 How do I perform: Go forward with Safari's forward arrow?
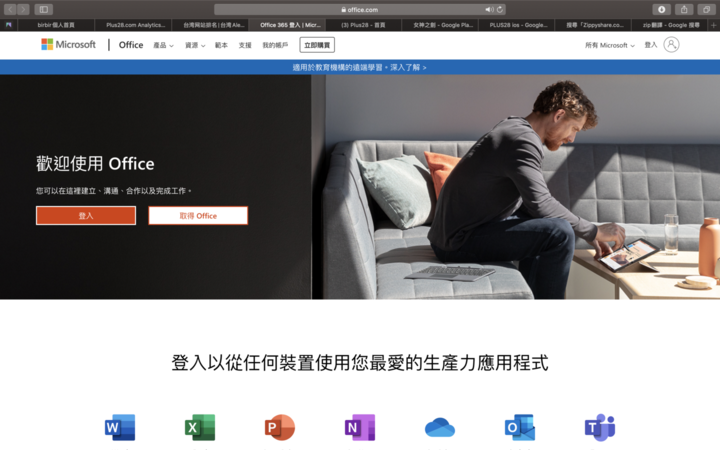tap(23, 9)
